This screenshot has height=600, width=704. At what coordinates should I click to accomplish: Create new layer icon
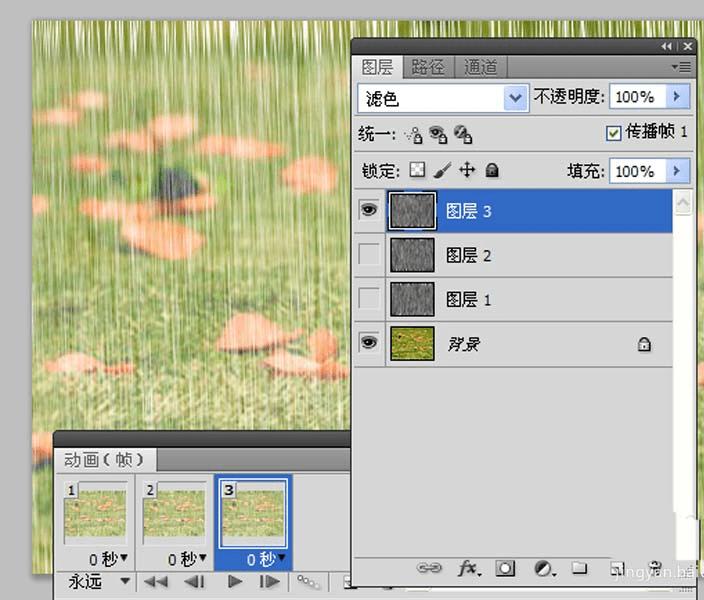(x=617, y=569)
